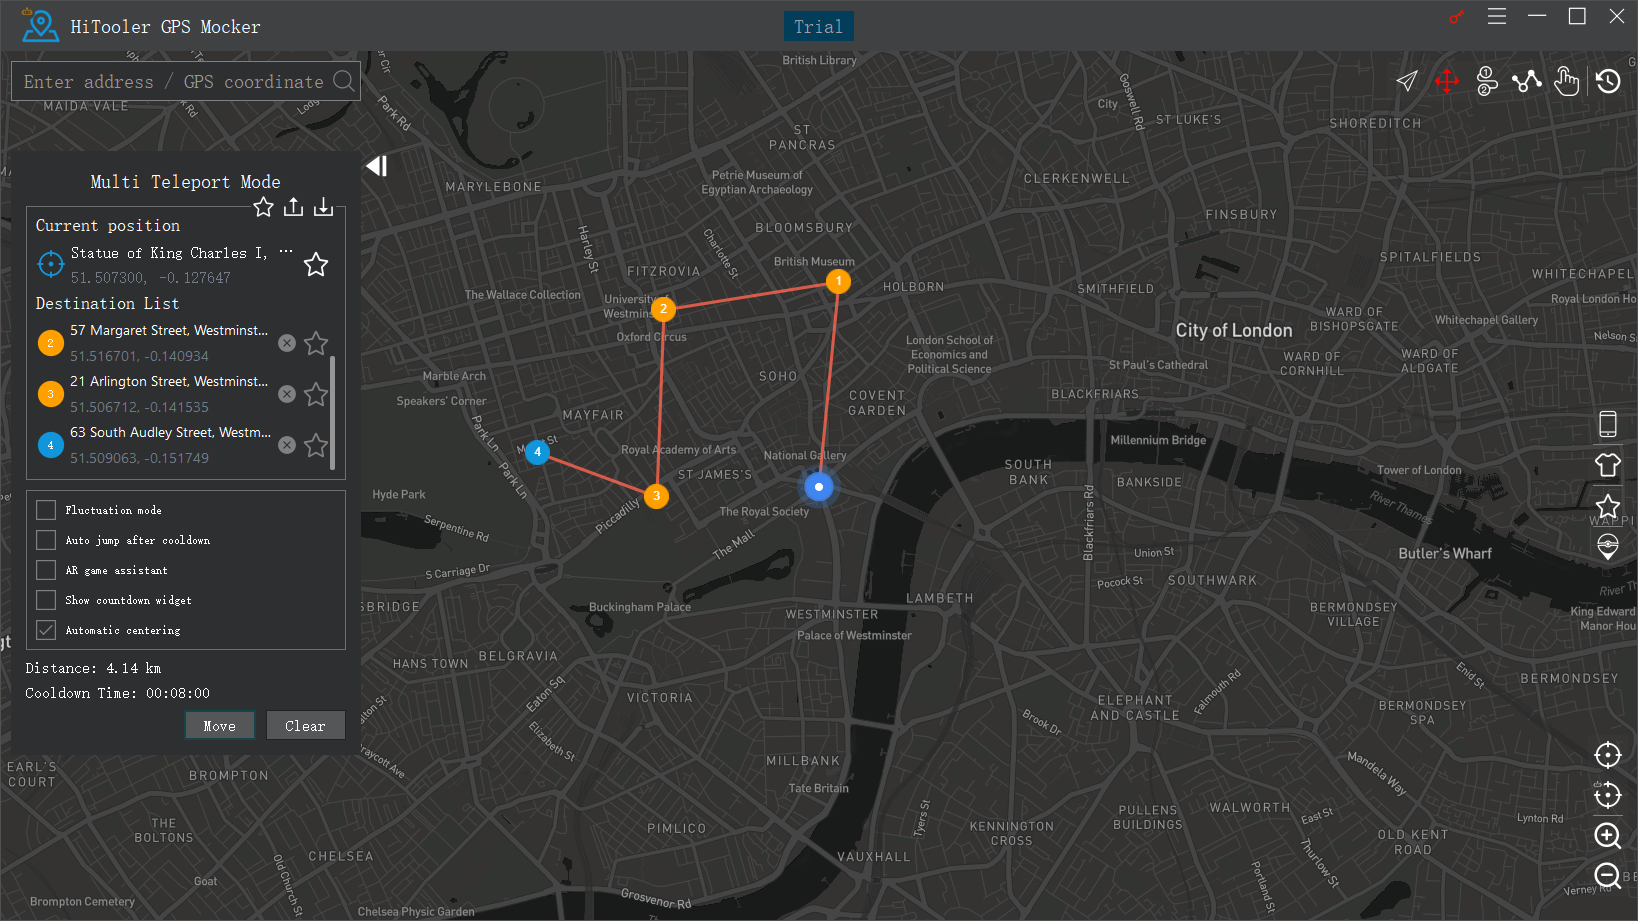Remove 57 Margaret Street from destinations
This screenshot has height=921, width=1638.
tap(286, 342)
